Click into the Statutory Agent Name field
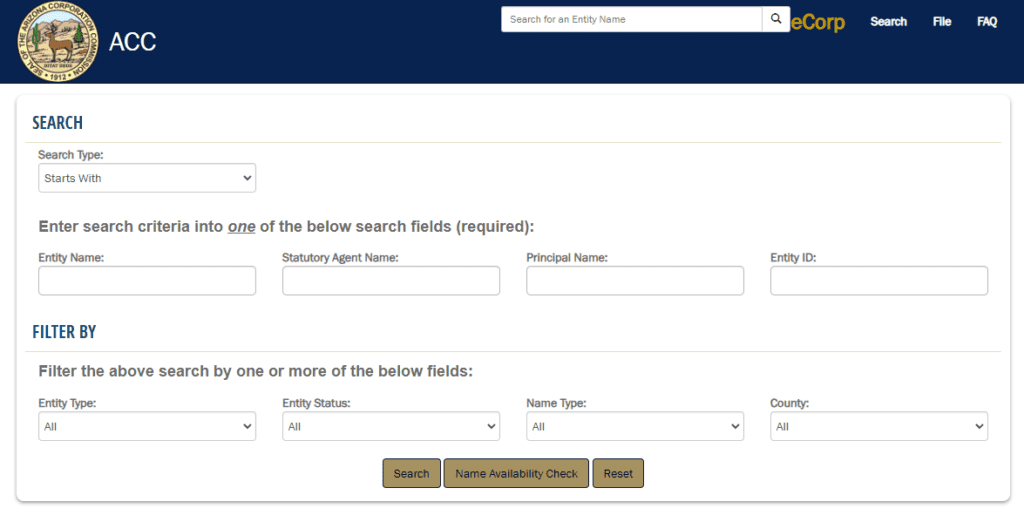 [x=391, y=281]
